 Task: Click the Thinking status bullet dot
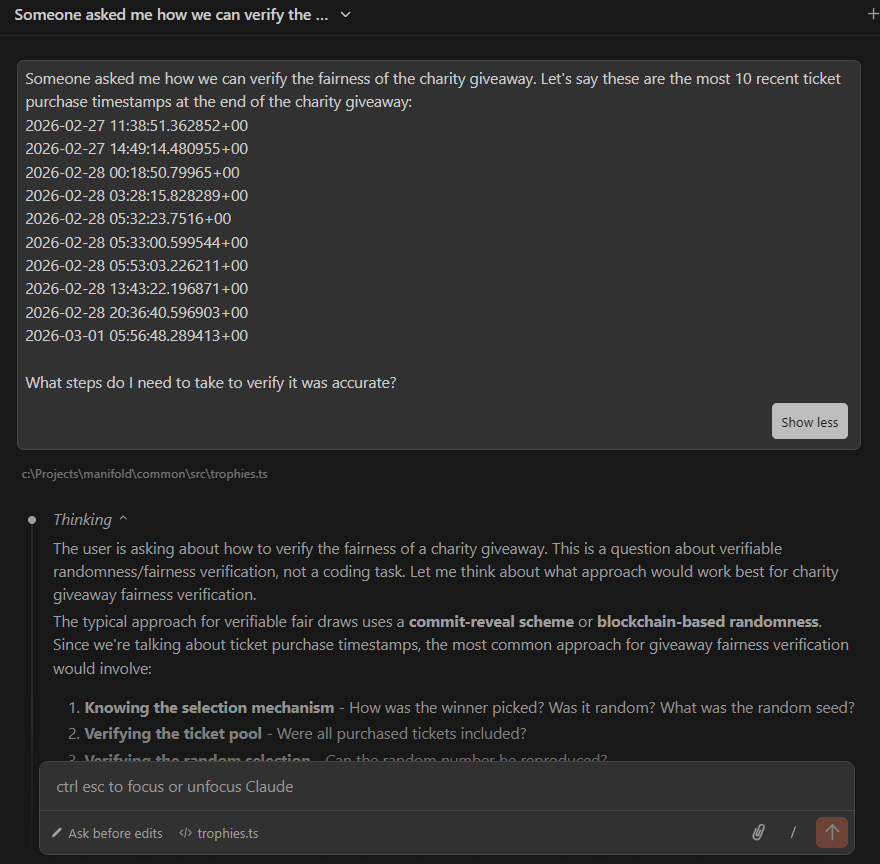coord(32,520)
